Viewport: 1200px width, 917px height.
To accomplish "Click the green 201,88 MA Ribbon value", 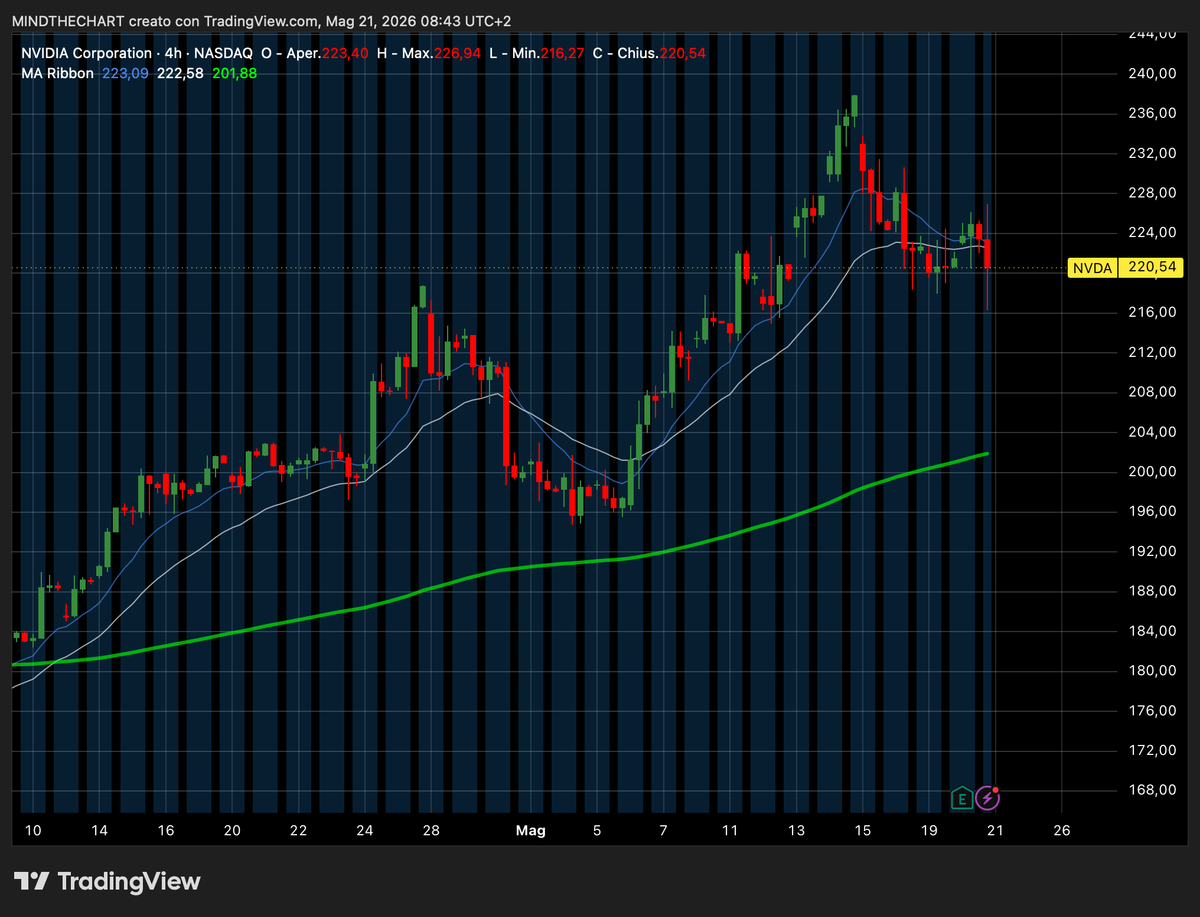I will pos(233,73).
